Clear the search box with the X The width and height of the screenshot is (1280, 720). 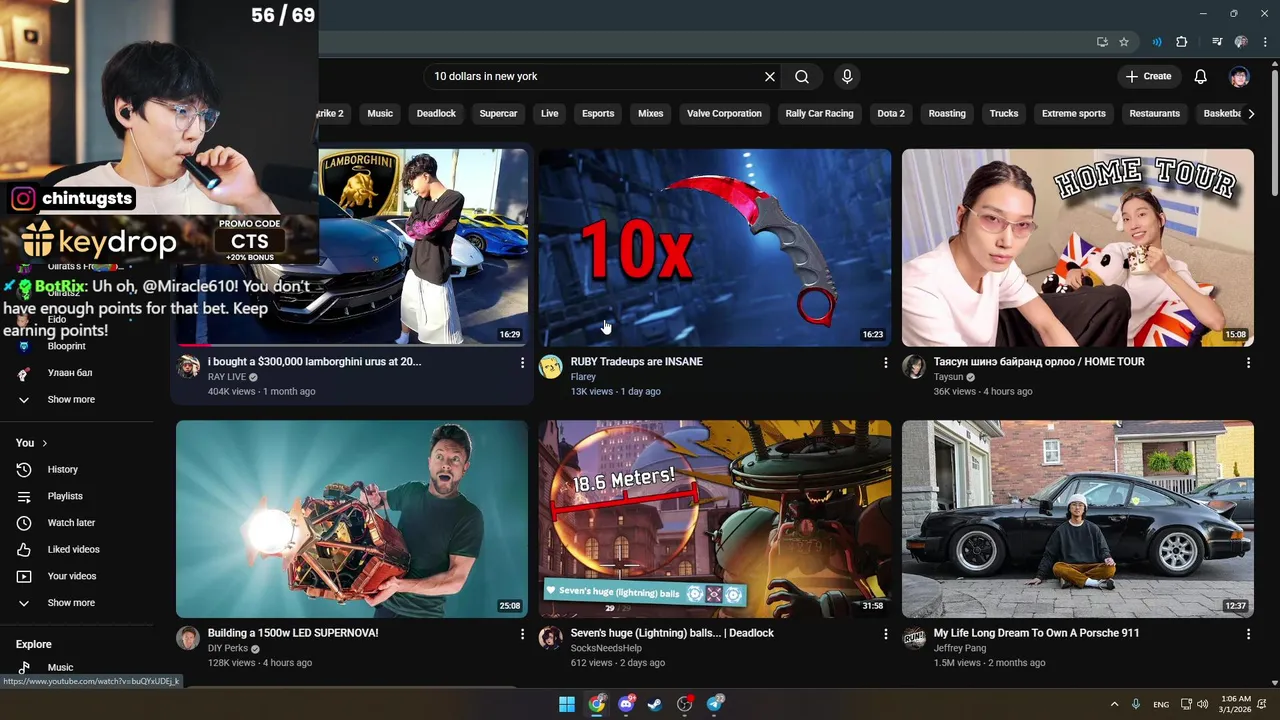coord(770,77)
